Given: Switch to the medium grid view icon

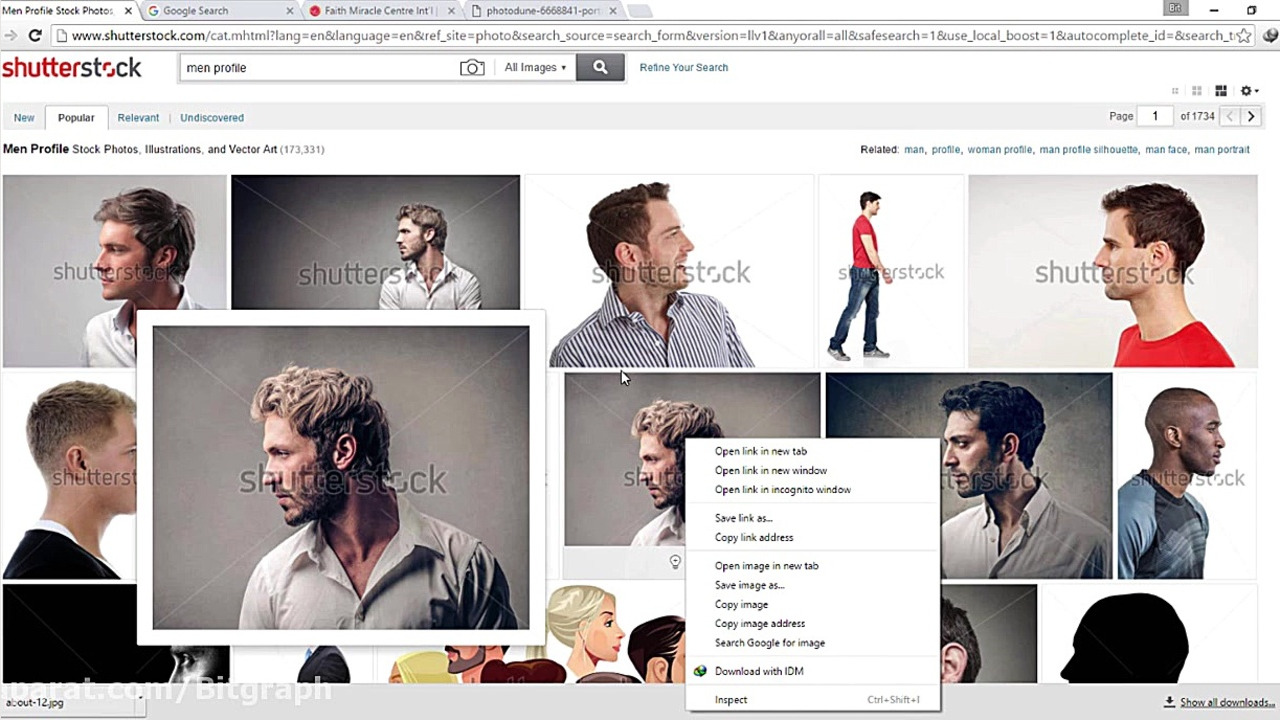Looking at the screenshot, I should pos(1196,91).
